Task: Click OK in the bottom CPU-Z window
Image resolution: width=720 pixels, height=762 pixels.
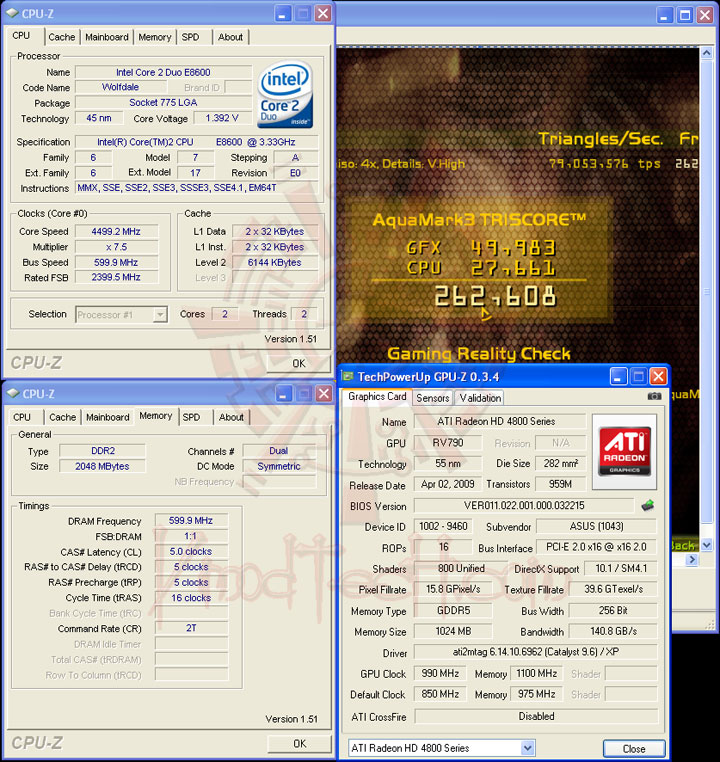Action: click(300, 744)
